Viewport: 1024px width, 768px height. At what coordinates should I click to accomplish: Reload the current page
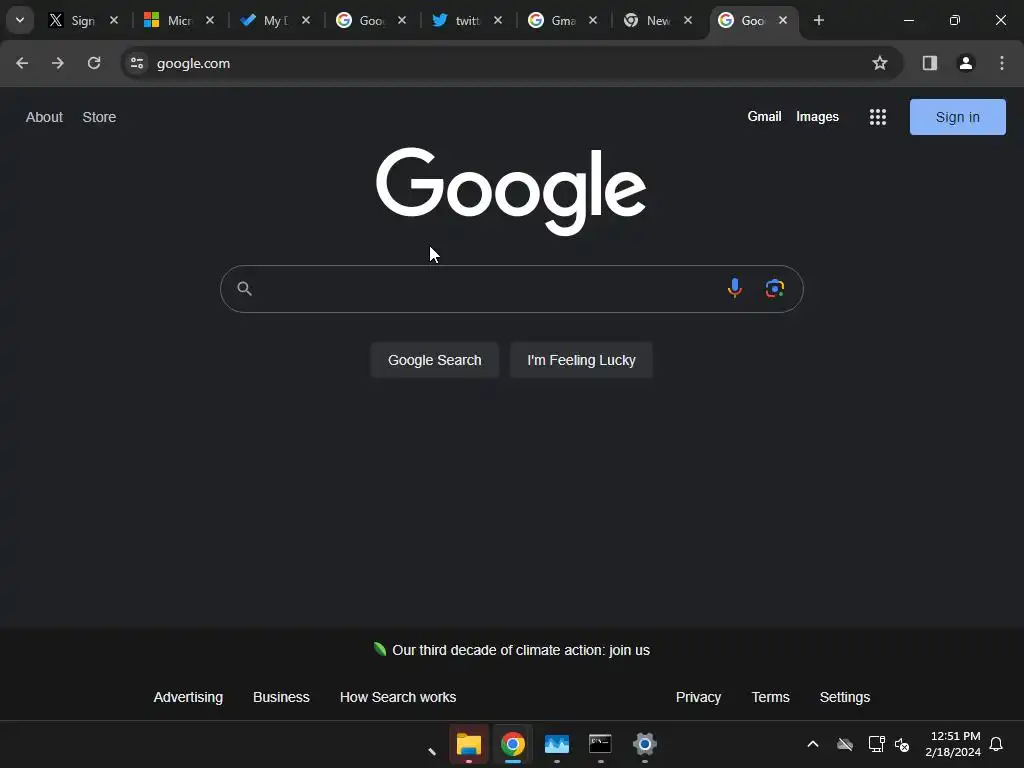94,63
